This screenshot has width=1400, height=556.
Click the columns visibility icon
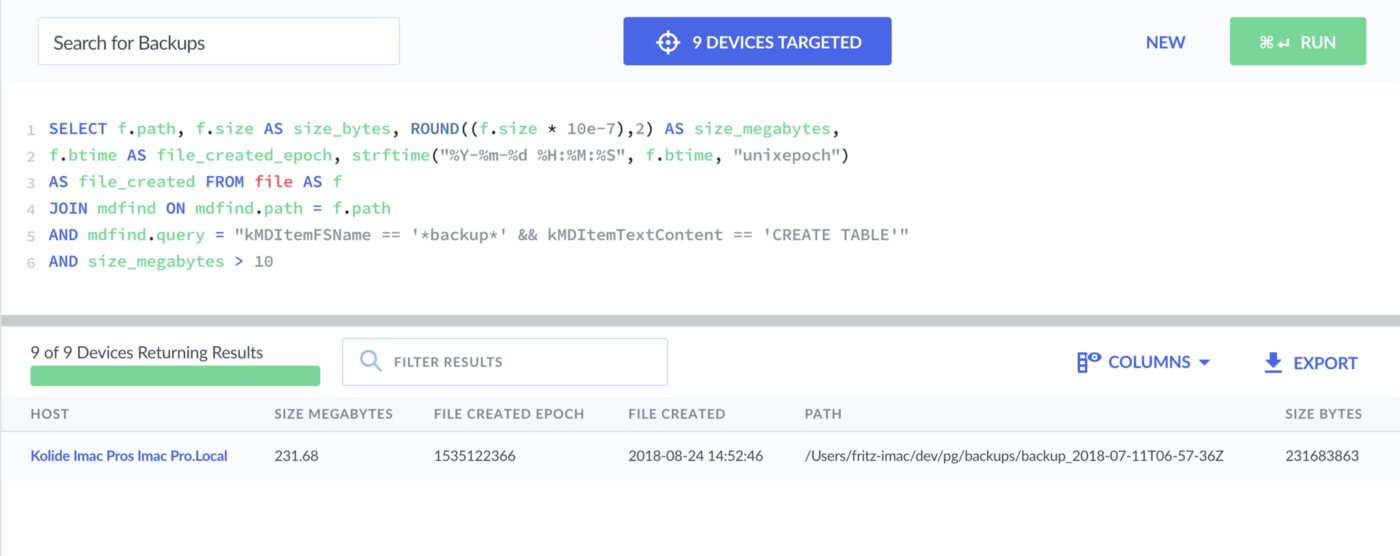point(1088,362)
